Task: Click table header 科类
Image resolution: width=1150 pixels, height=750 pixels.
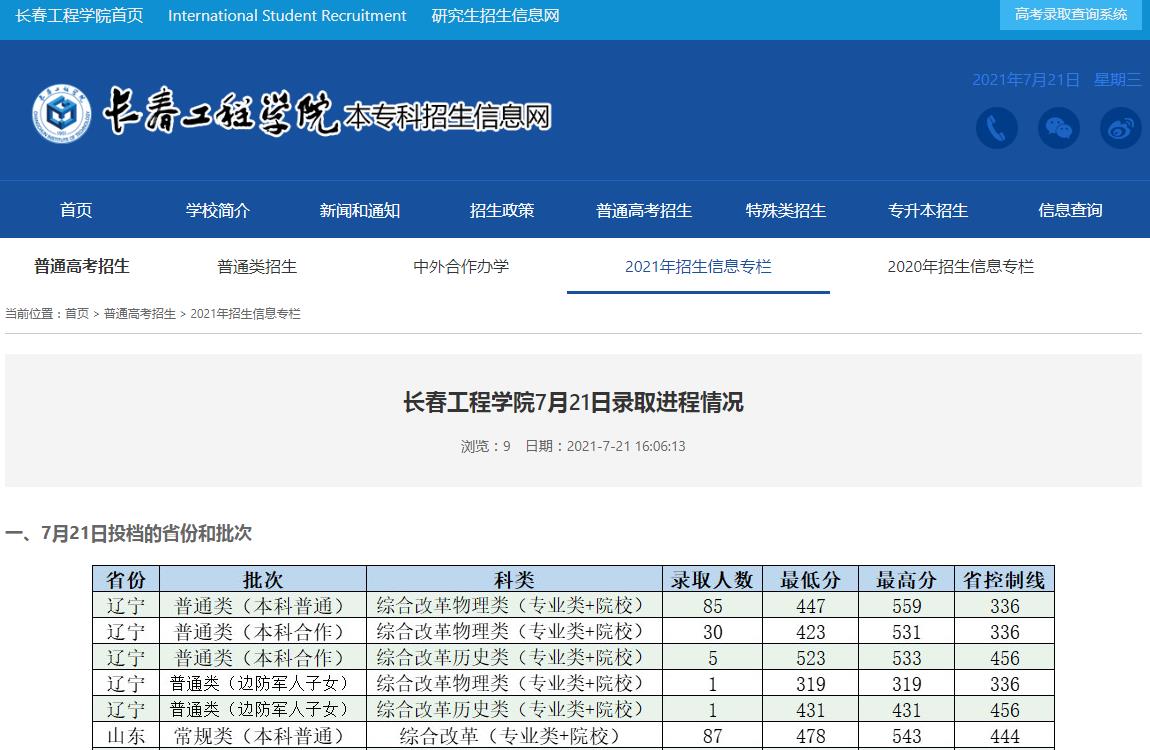Action: click(514, 579)
